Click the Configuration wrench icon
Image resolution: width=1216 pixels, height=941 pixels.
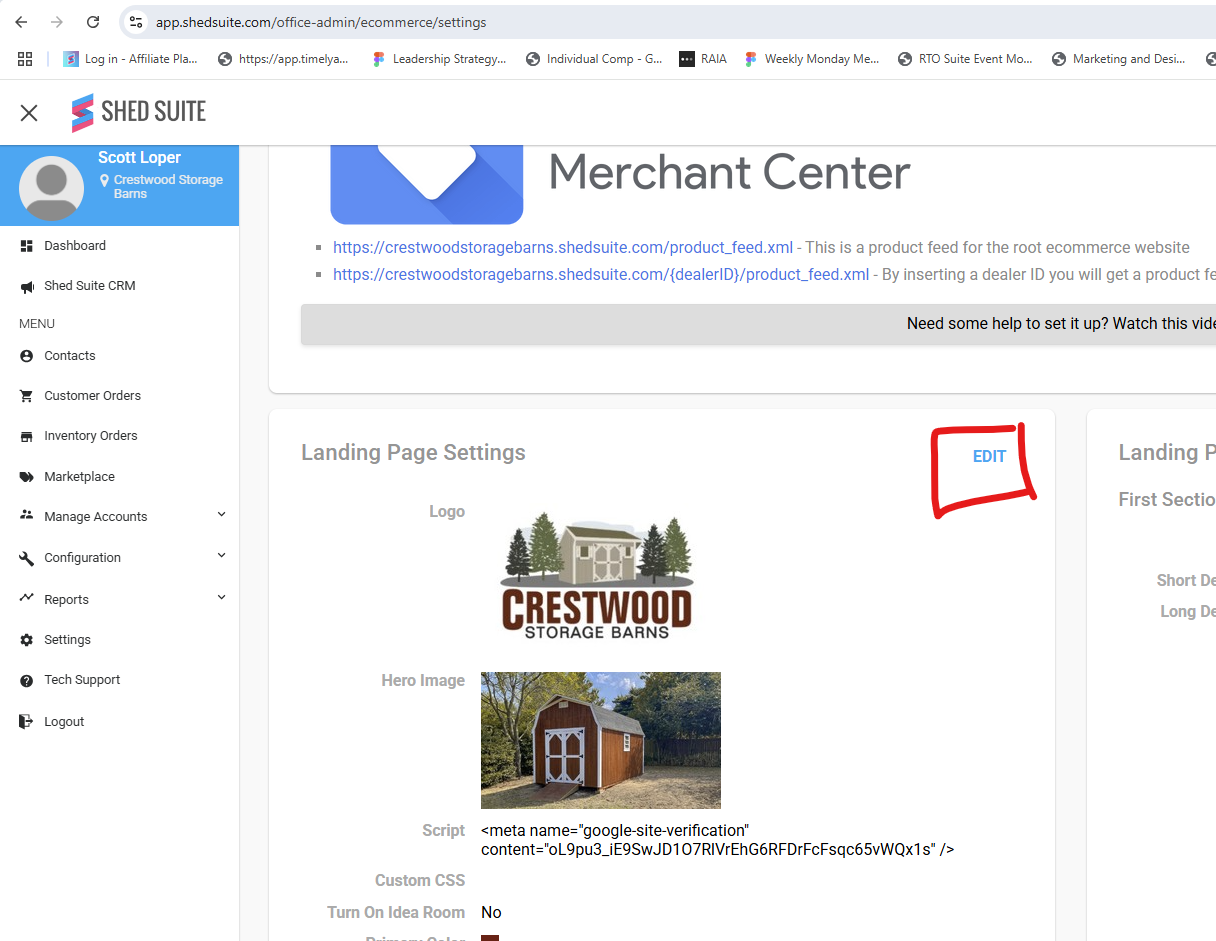click(x=26, y=558)
